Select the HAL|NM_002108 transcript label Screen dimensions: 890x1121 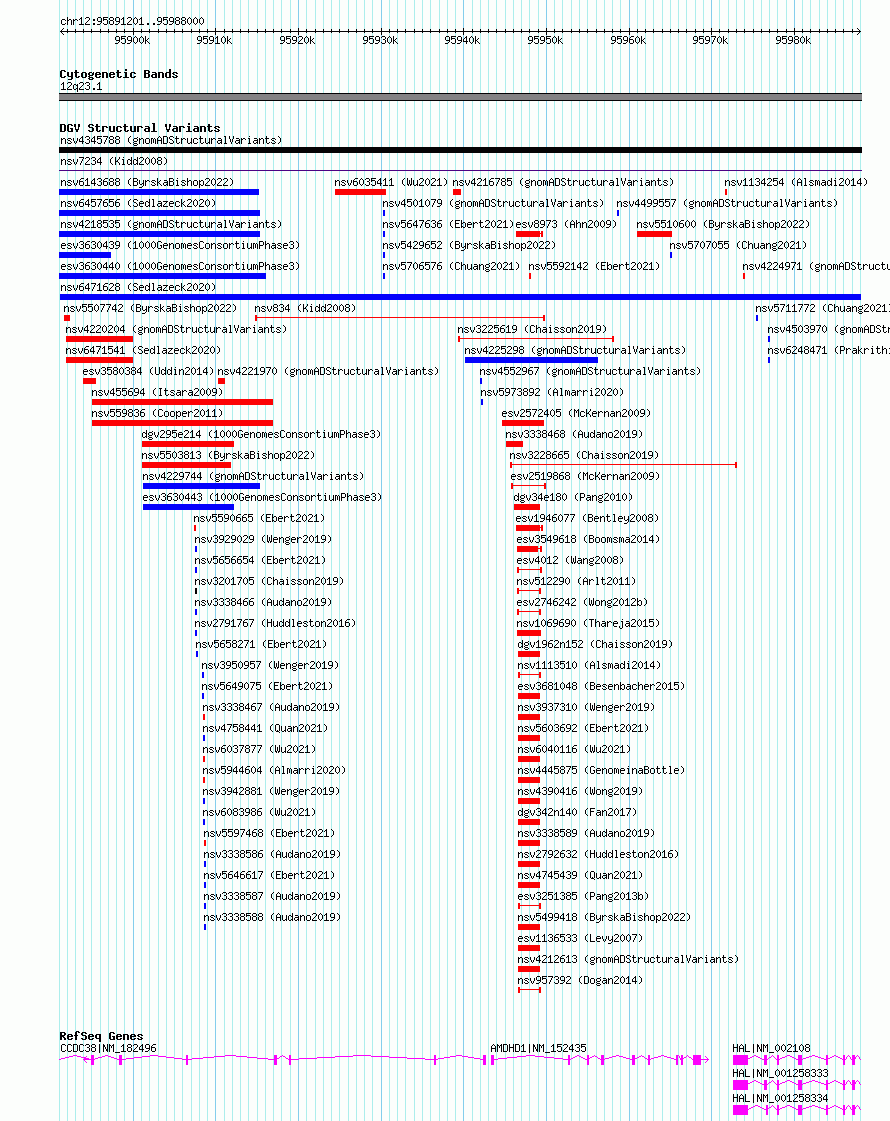771,1048
